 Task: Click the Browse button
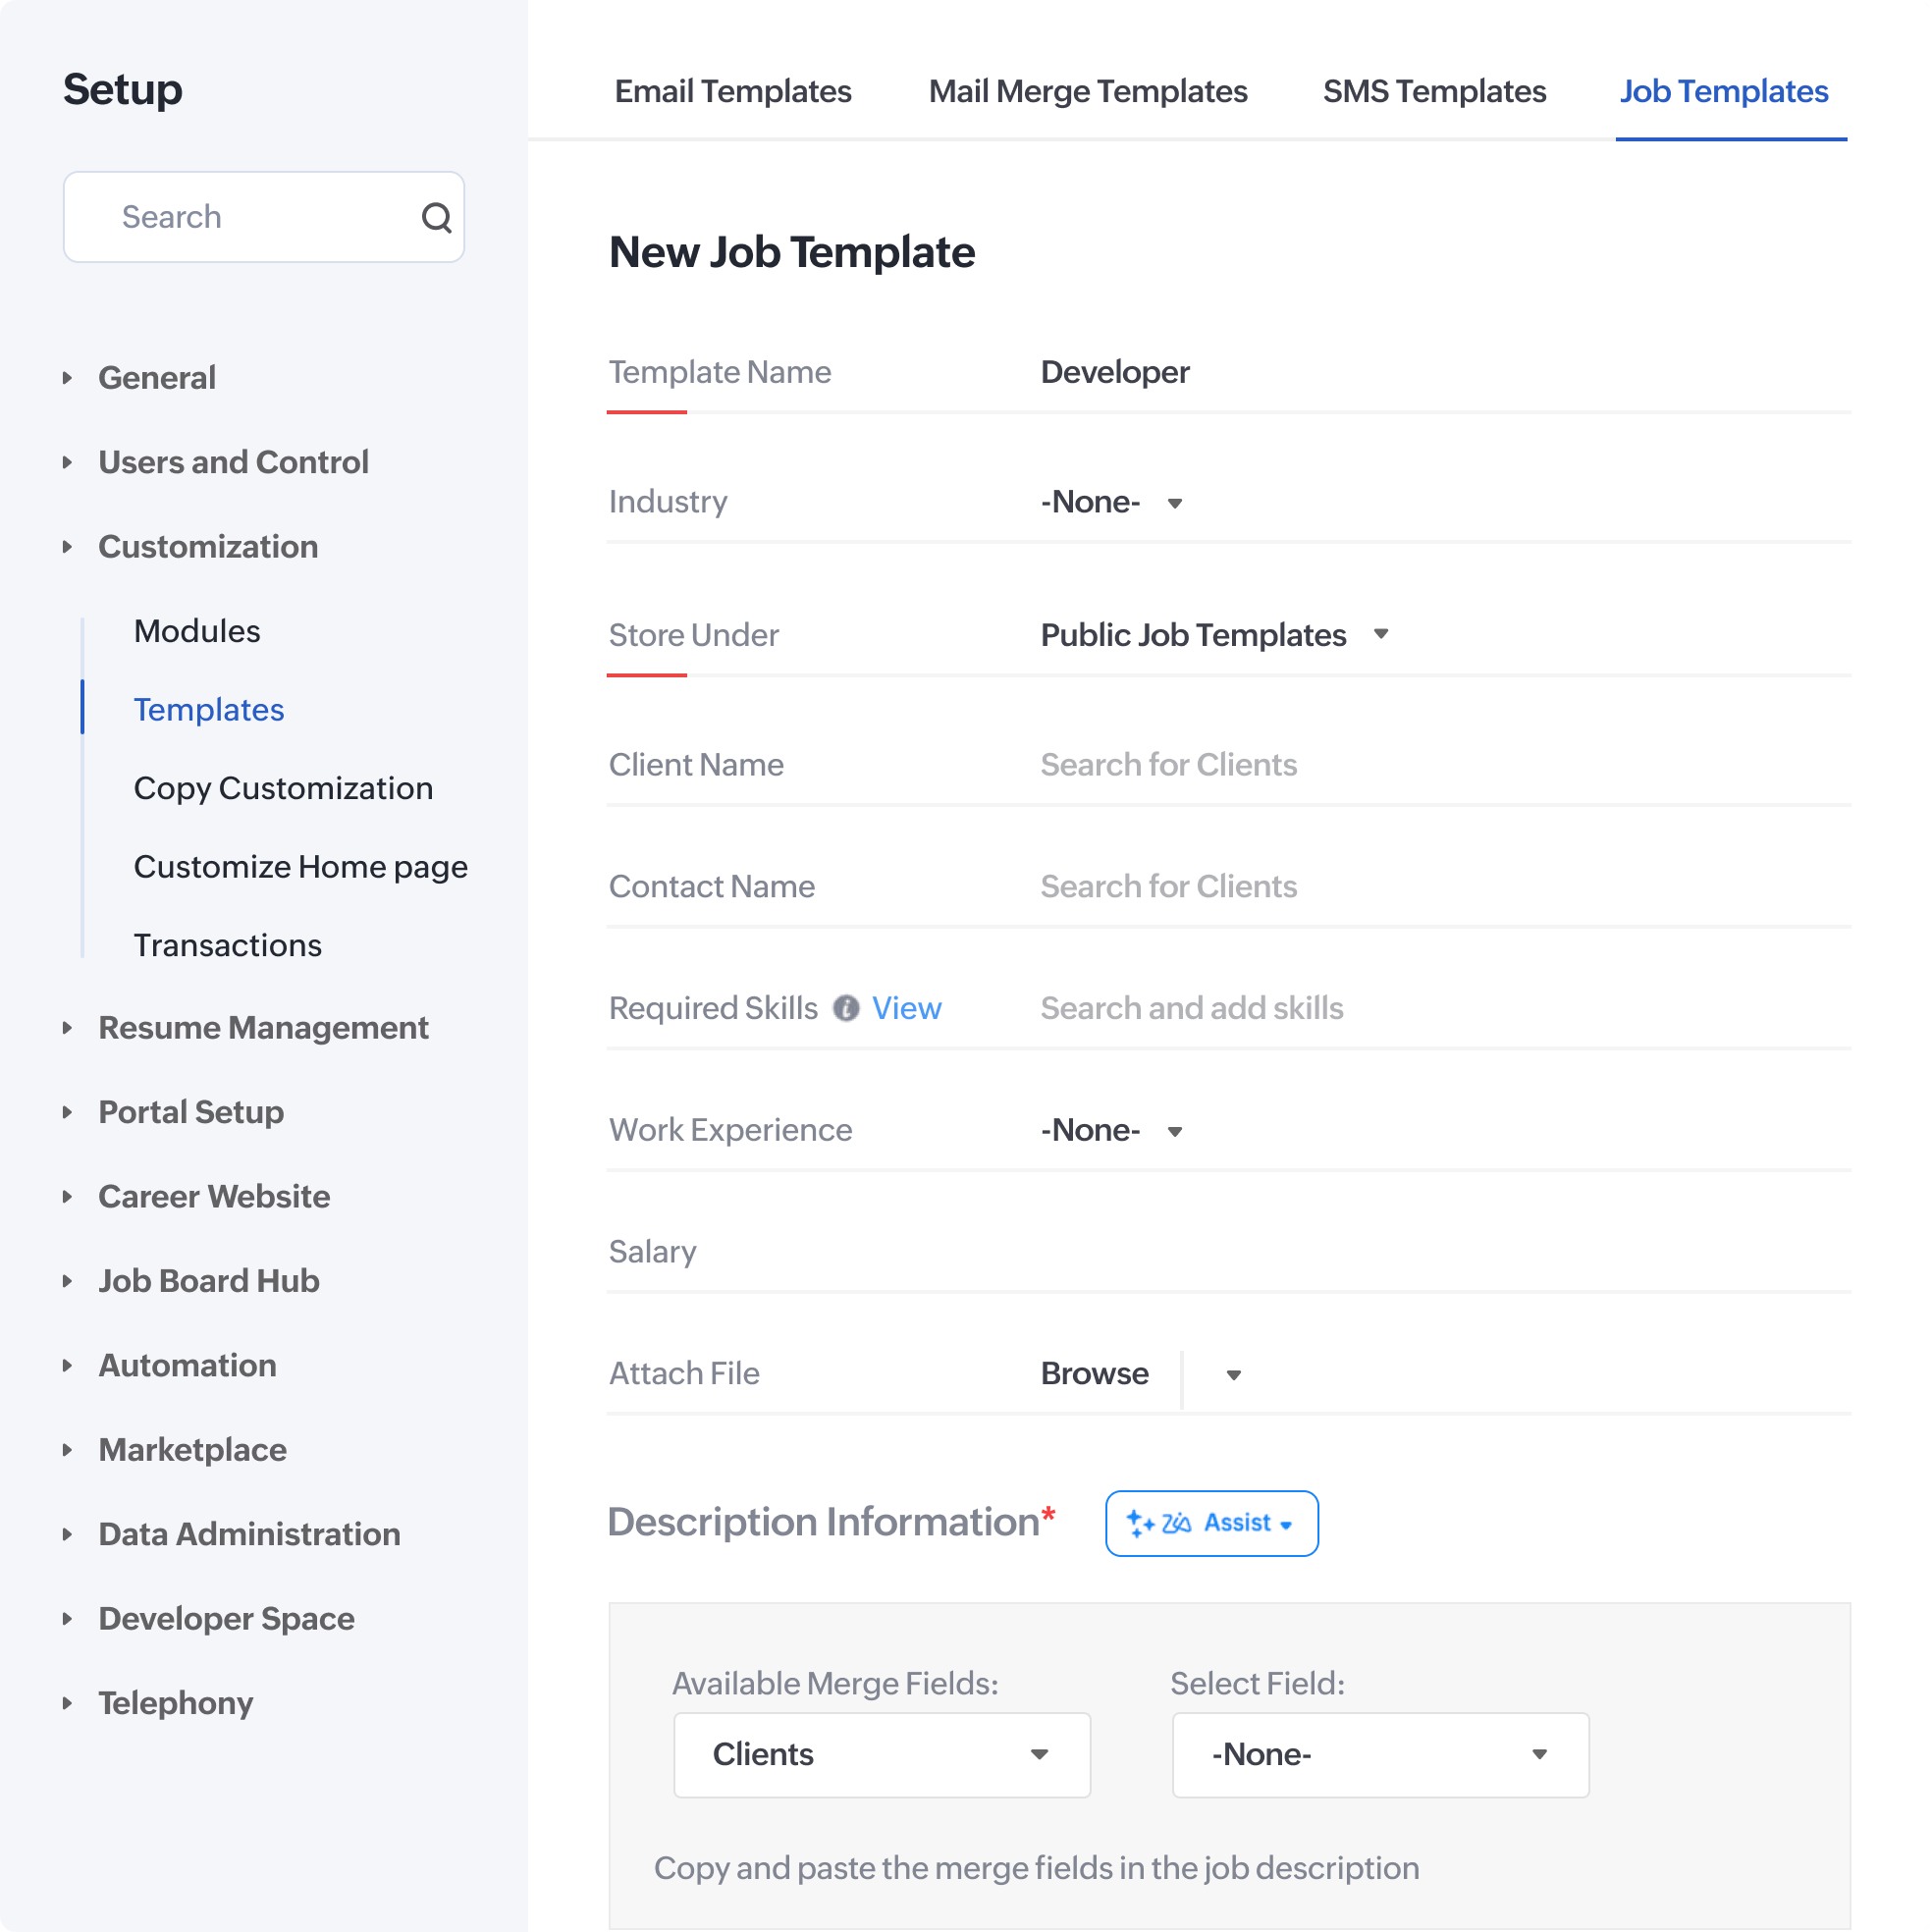[1094, 1374]
